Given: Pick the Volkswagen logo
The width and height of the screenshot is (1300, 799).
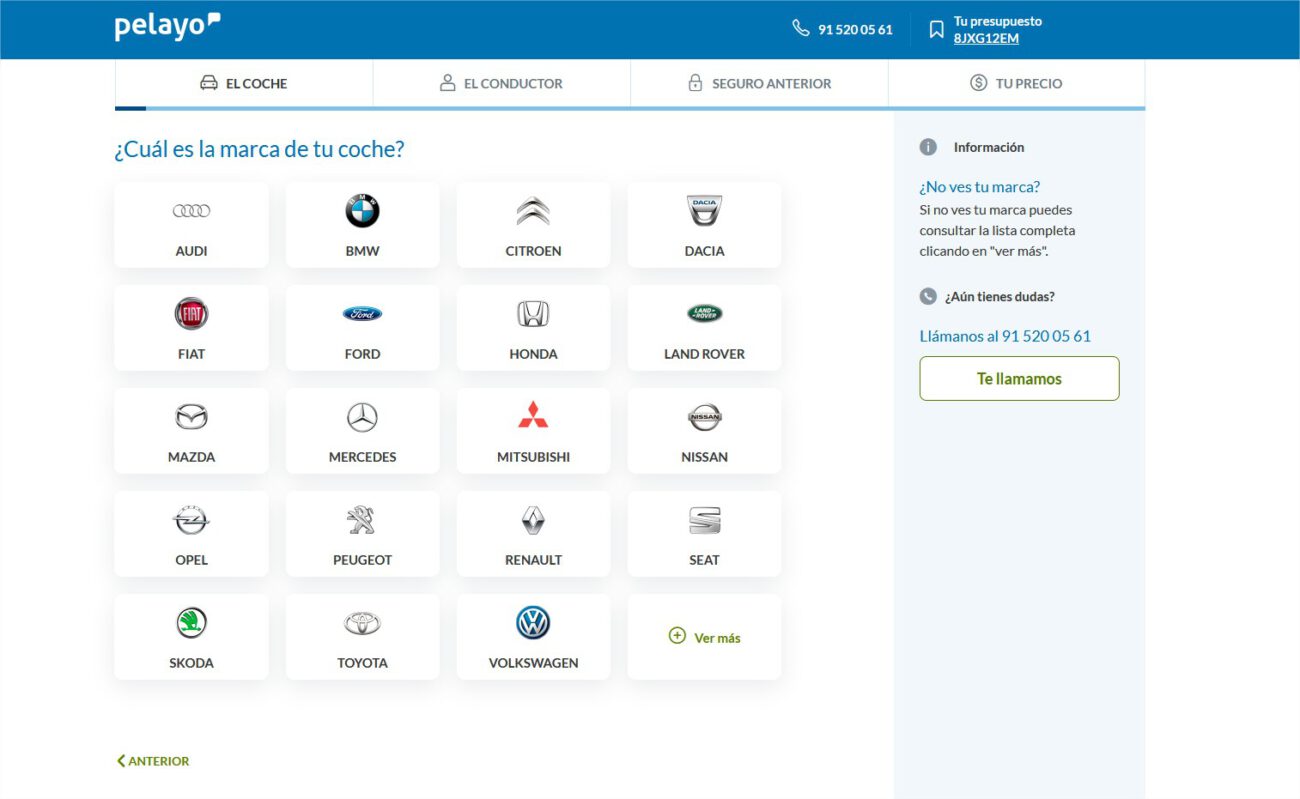Looking at the screenshot, I should (x=533, y=623).
